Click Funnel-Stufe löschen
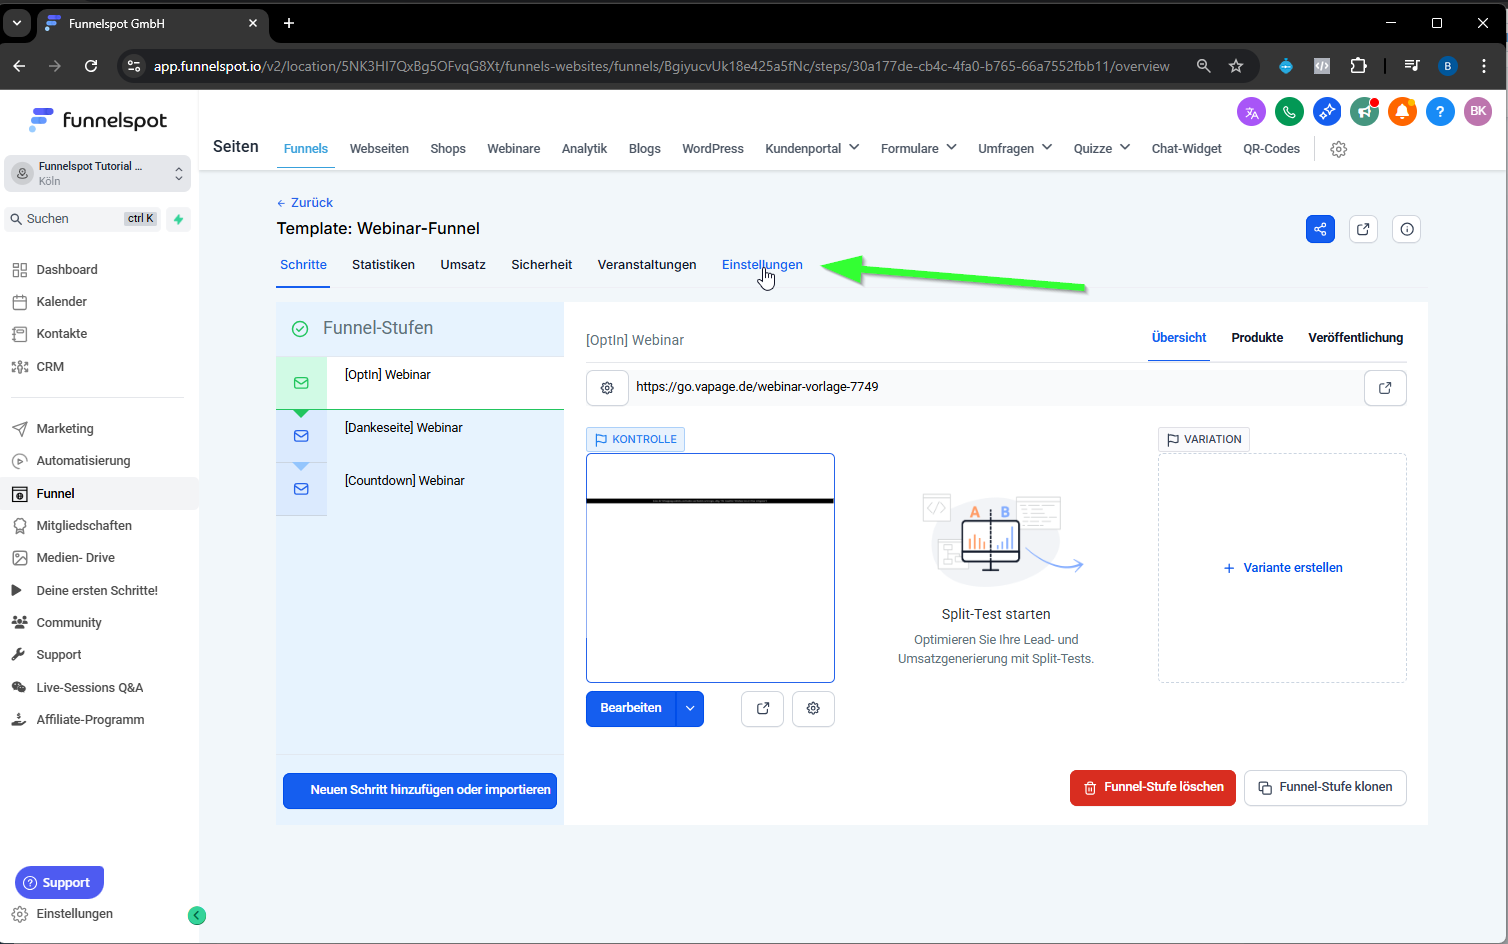This screenshot has width=1508, height=944. click(1153, 788)
